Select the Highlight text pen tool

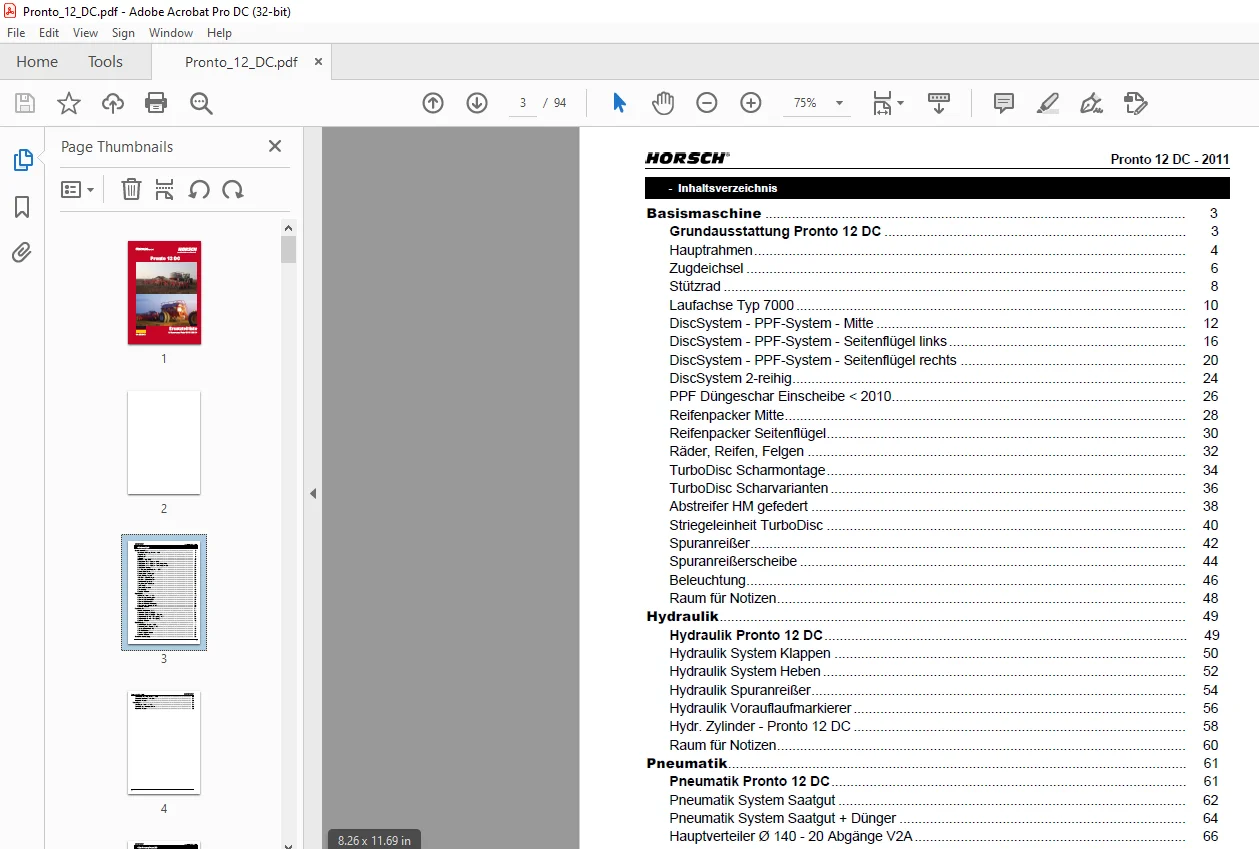point(1047,103)
